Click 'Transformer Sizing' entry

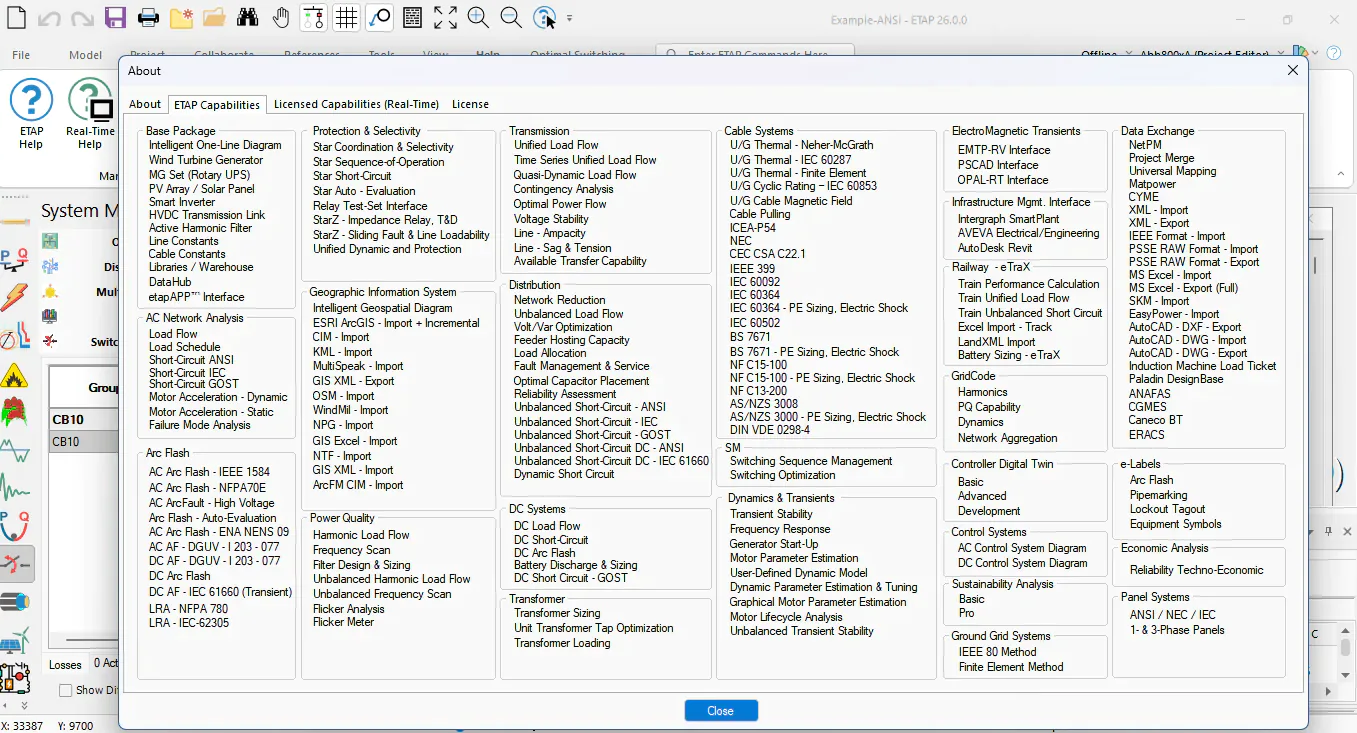[x=557, y=613]
